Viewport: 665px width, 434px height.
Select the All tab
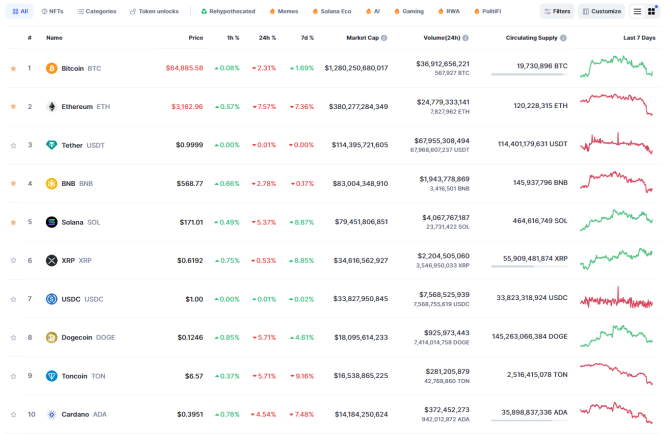20,11
